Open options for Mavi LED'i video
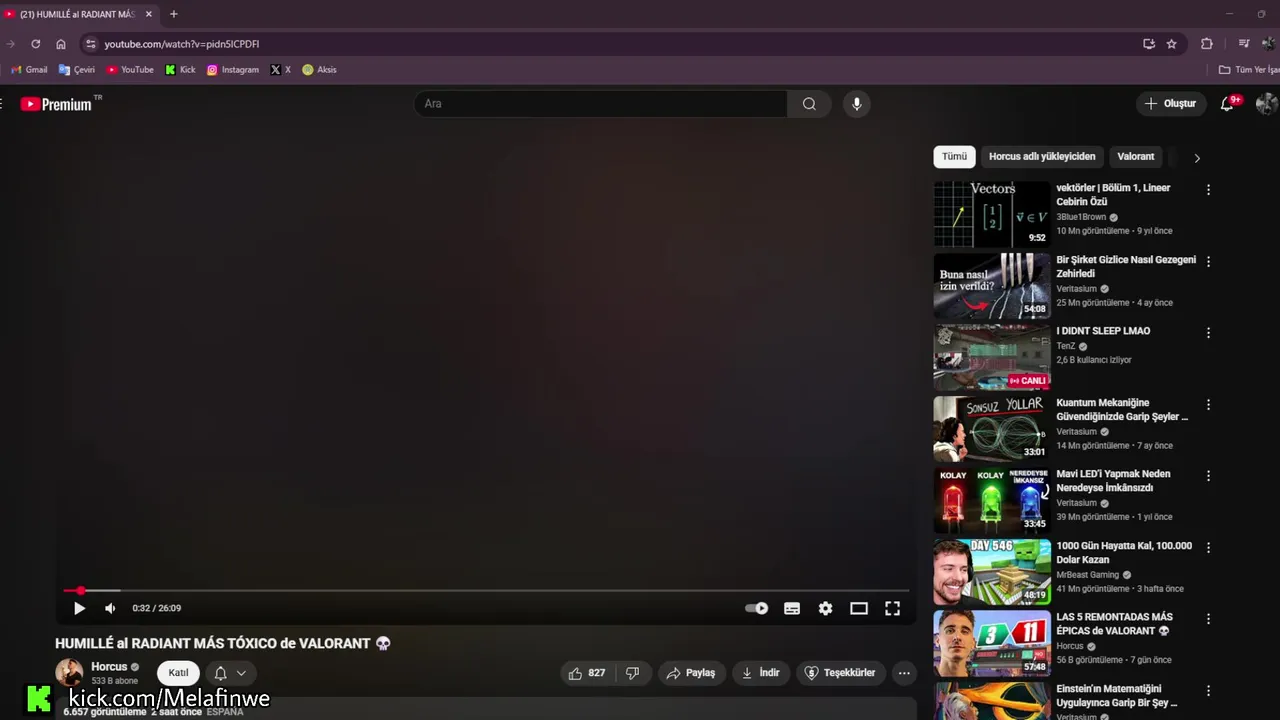The image size is (1280, 720). (1208, 476)
